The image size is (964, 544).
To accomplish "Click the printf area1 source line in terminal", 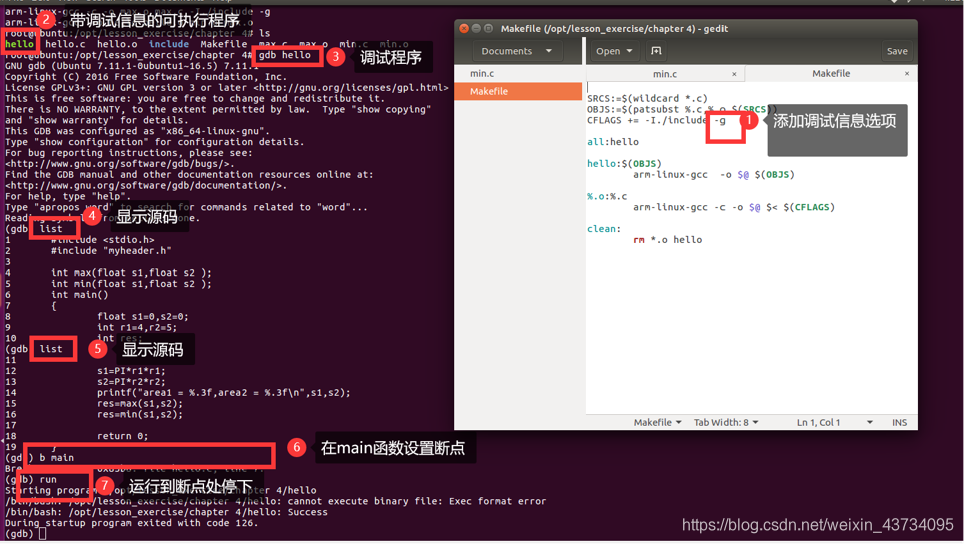I will [224, 393].
